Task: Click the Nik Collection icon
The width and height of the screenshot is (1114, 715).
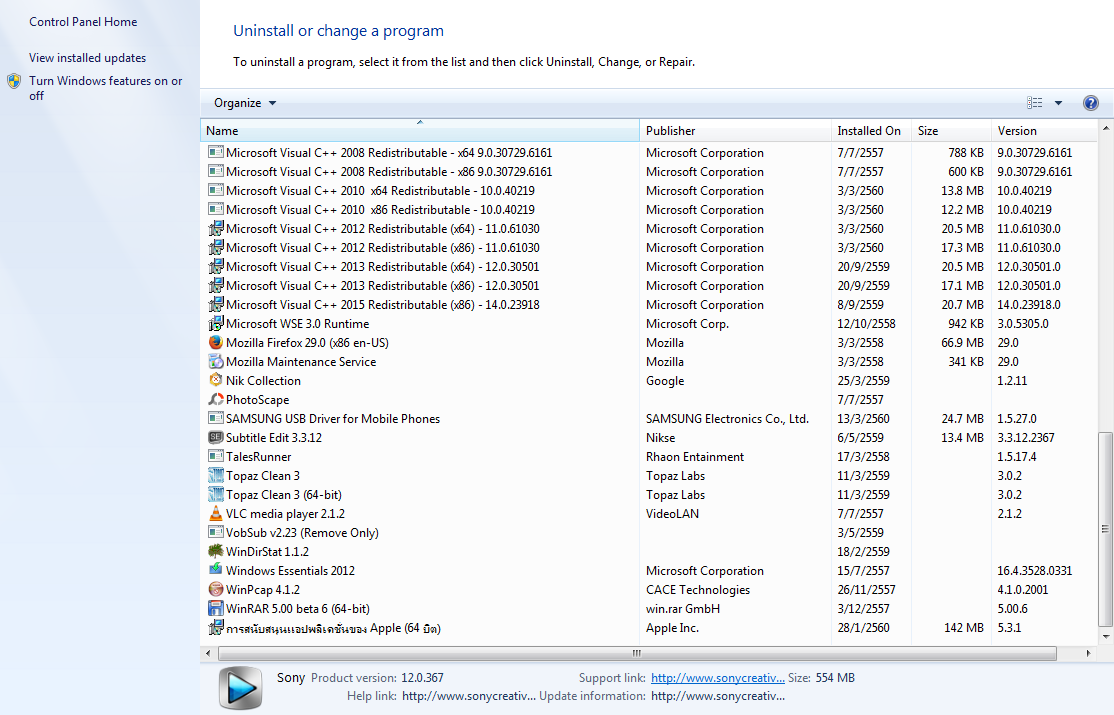Action: pos(215,380)
